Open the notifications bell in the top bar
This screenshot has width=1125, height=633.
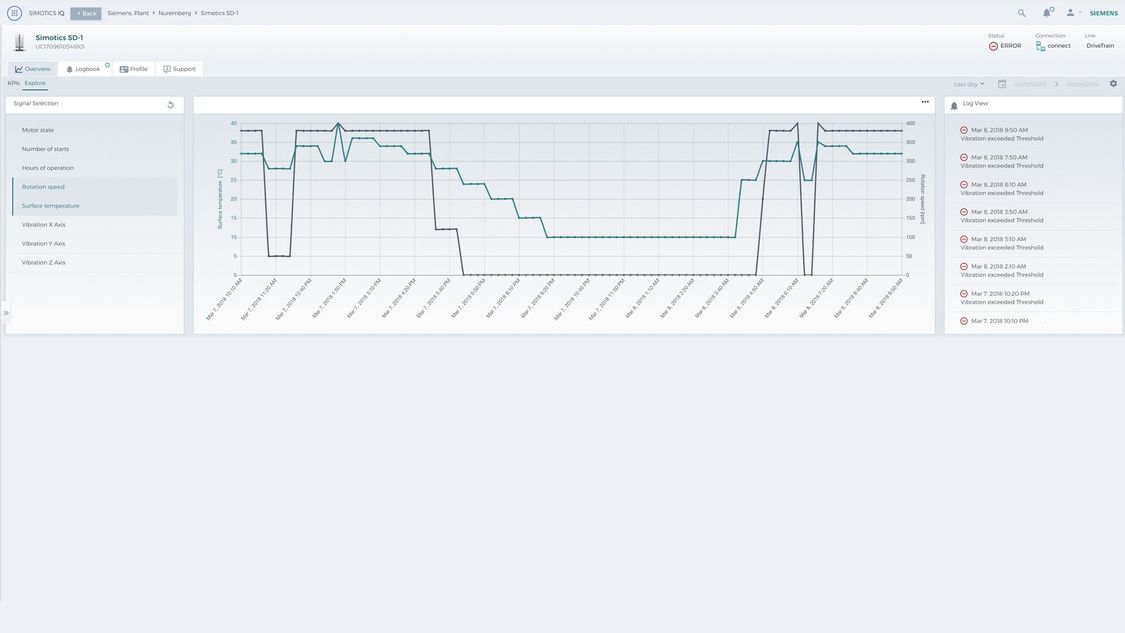[1047, 13]
